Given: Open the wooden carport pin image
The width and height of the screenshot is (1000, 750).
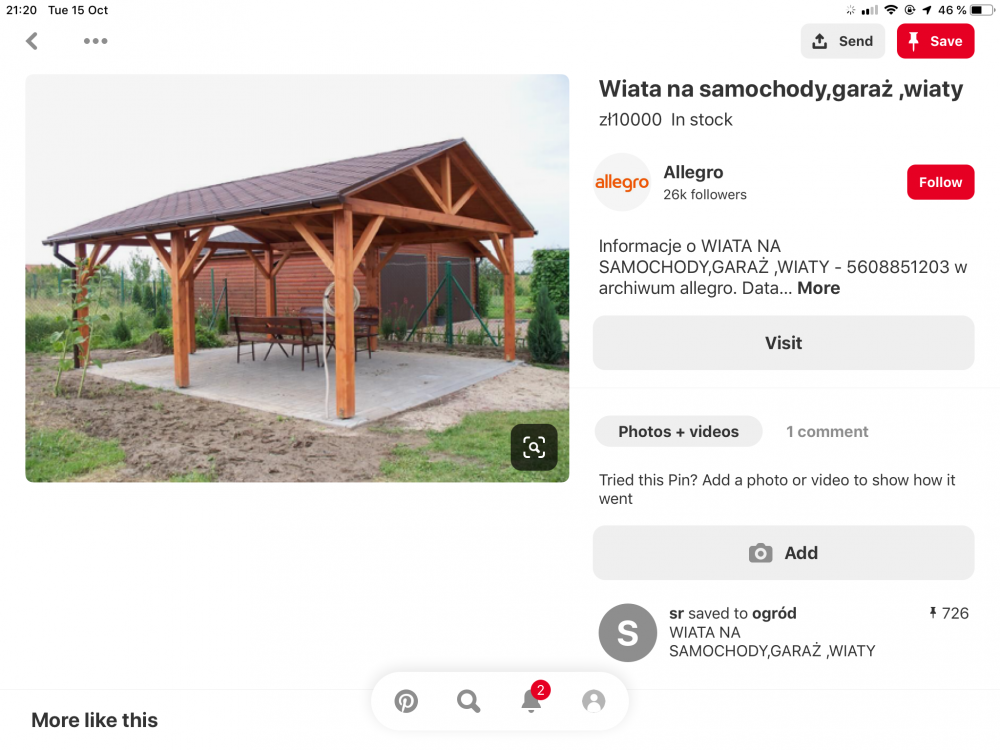Looking at the screenshot, I should (297, 278).
